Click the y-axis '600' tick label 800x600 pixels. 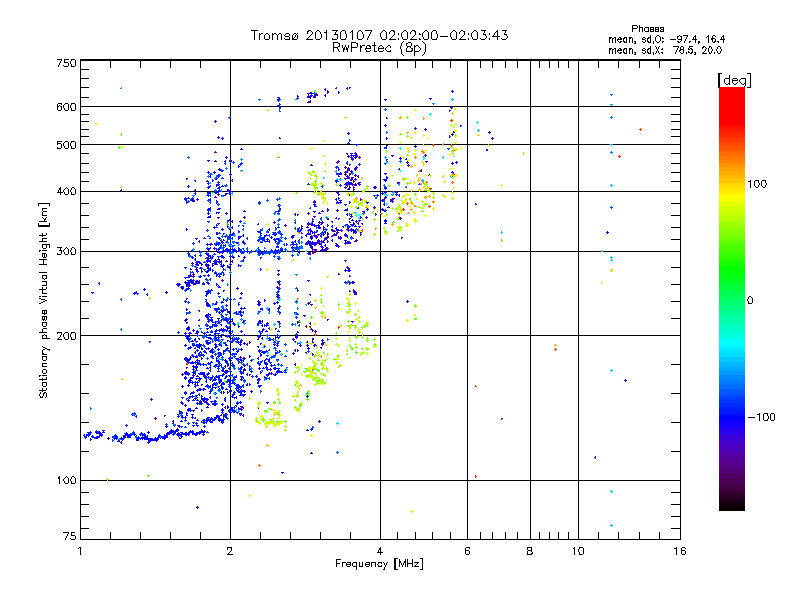[66, 107]
